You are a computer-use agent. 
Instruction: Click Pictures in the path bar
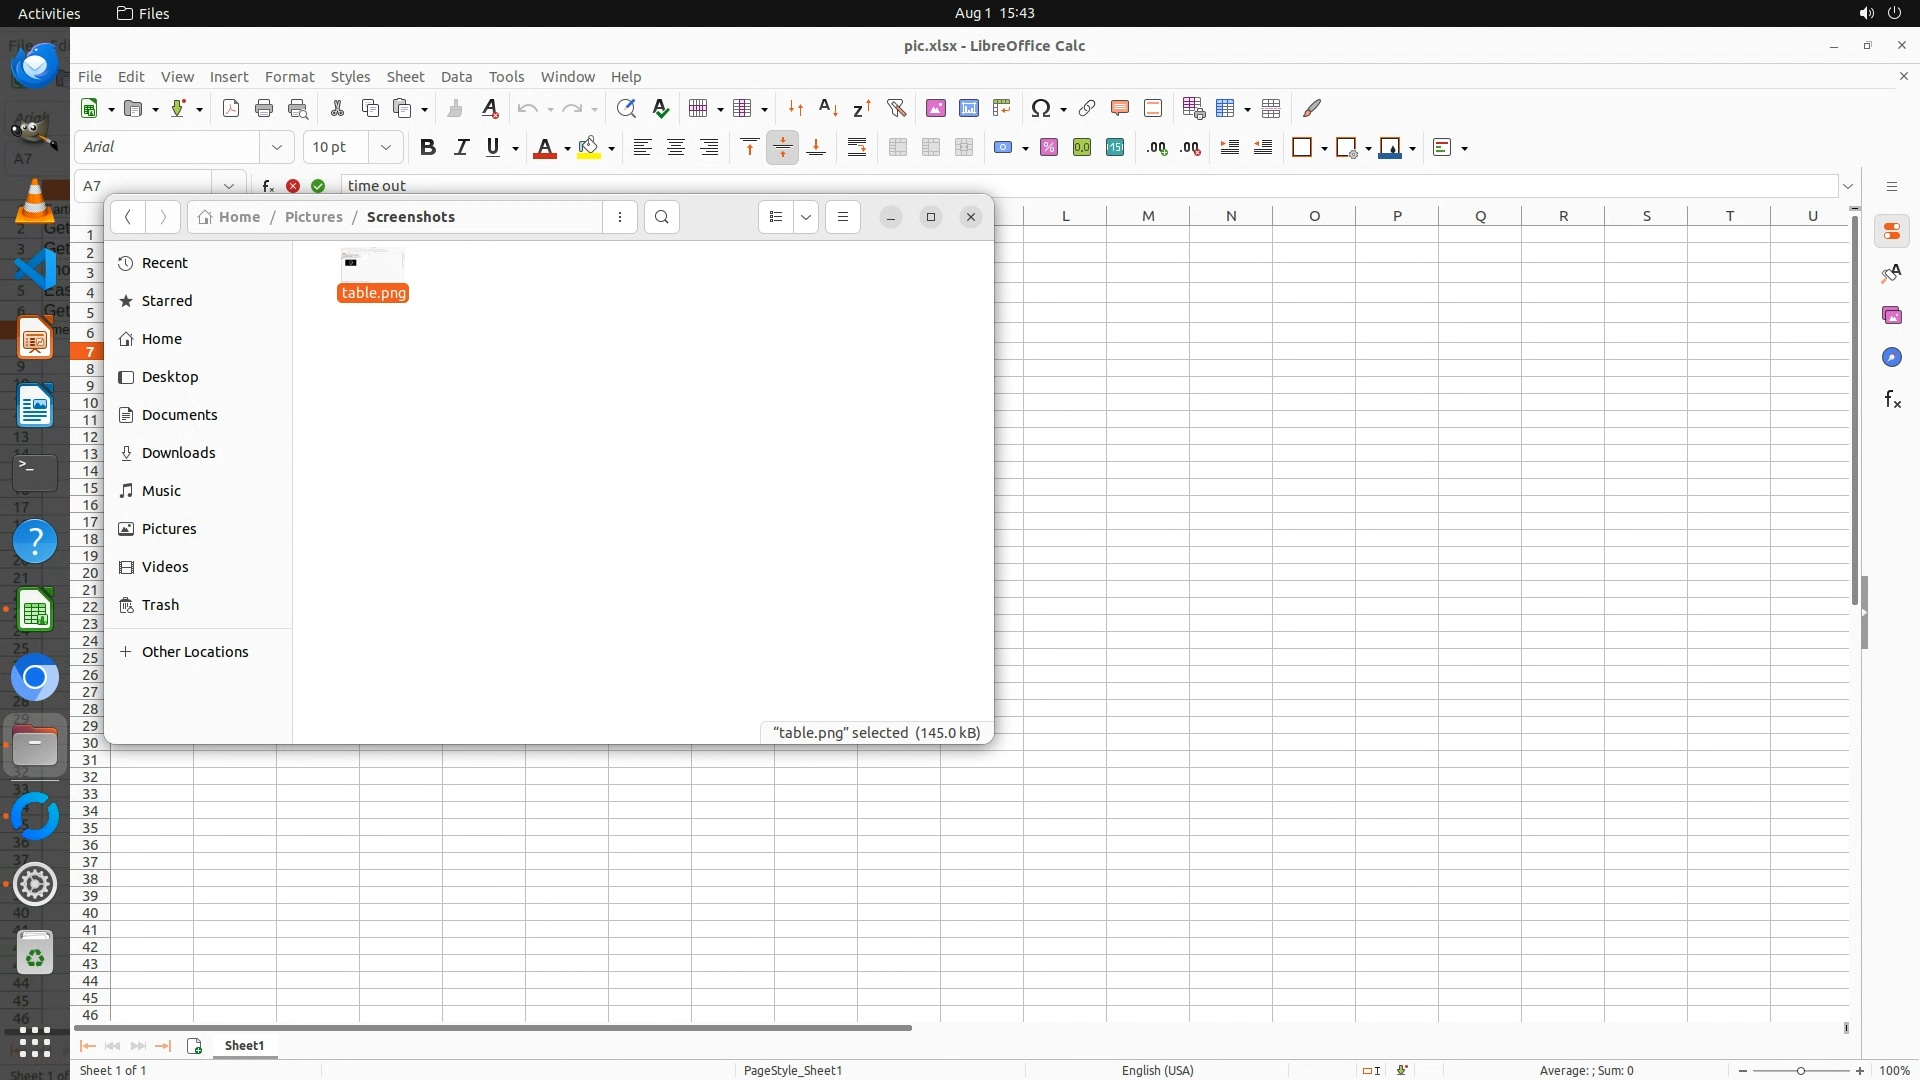pos(313,217)
